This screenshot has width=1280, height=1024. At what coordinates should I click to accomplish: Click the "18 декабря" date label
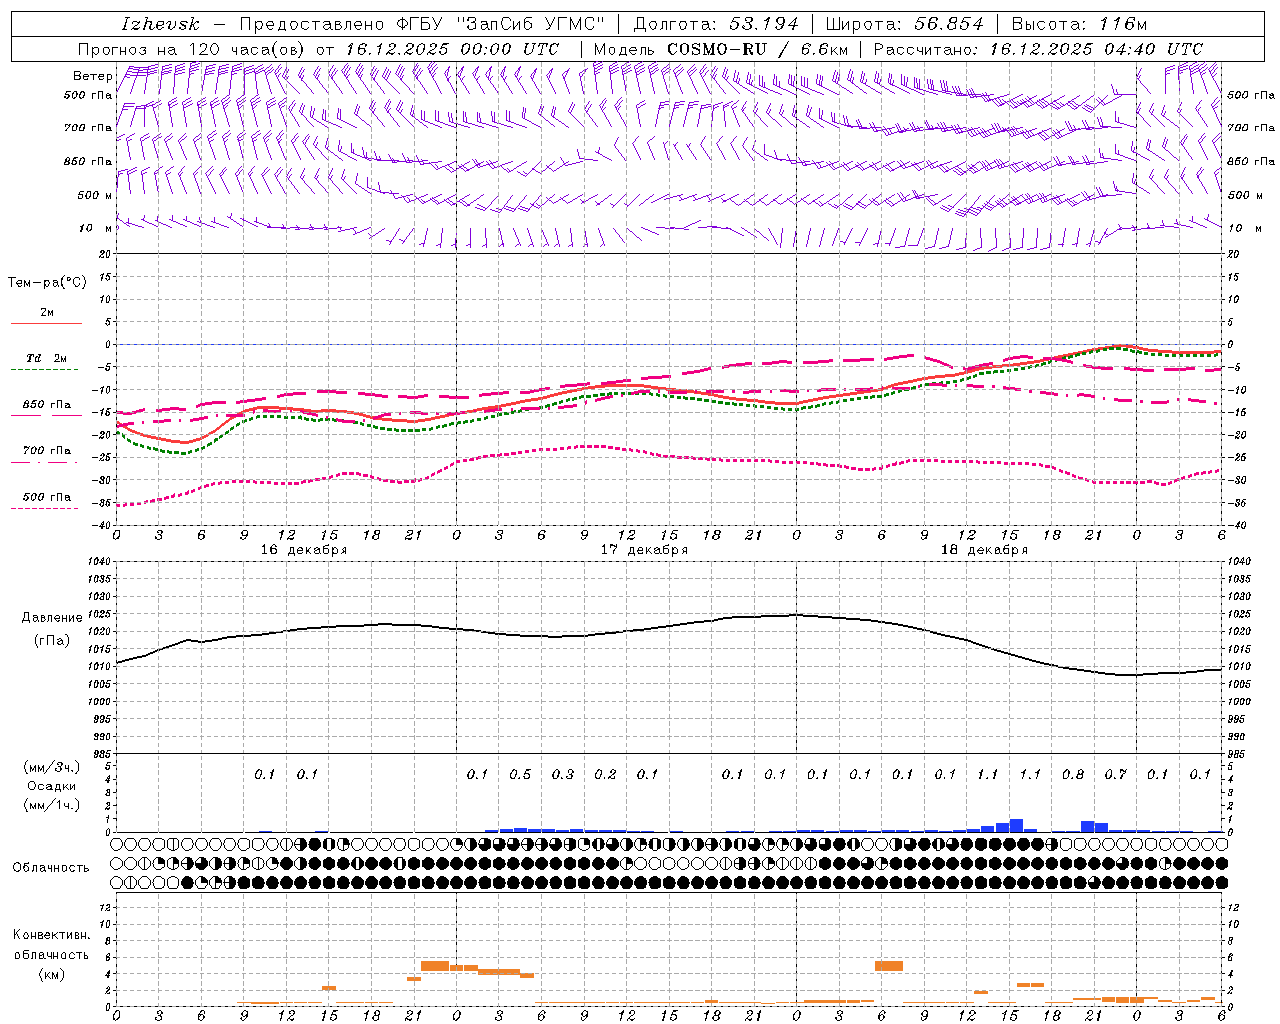(x=984, y=550)
